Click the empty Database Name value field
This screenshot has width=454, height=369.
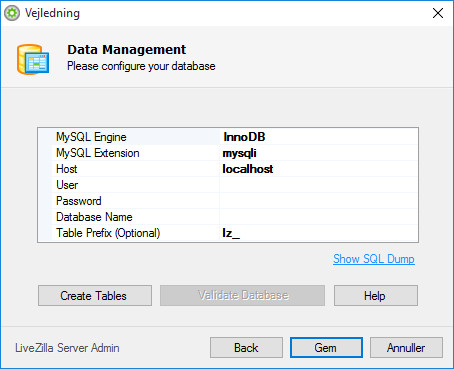coord(318,217)
